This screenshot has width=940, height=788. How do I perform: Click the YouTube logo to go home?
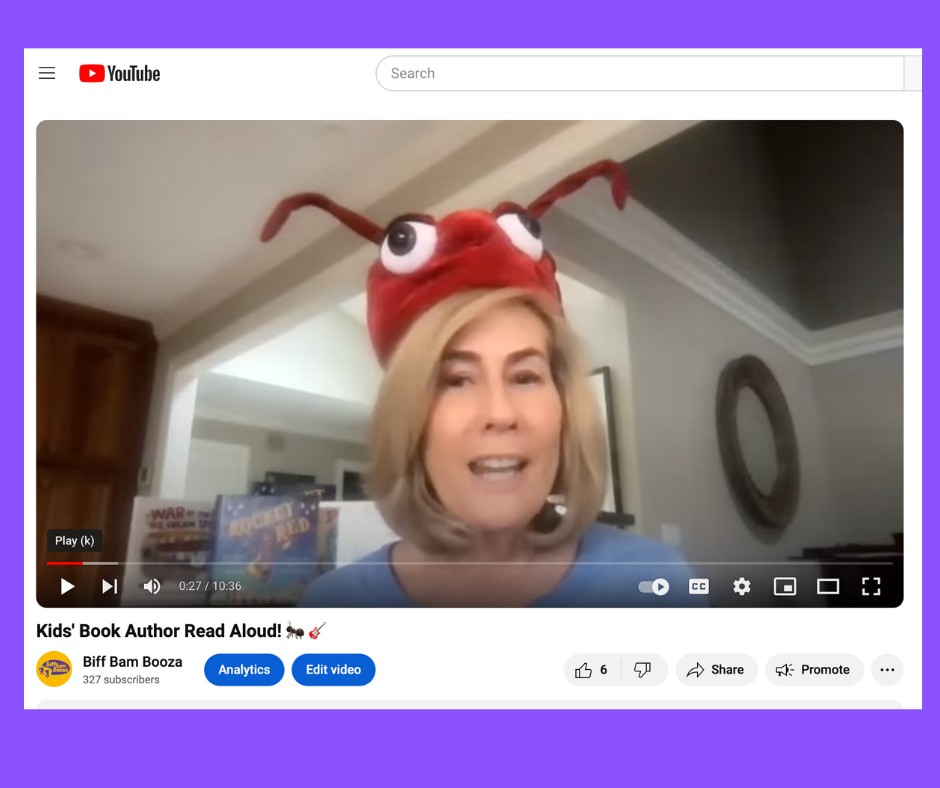pyautogui.click(x=120, y=73)
